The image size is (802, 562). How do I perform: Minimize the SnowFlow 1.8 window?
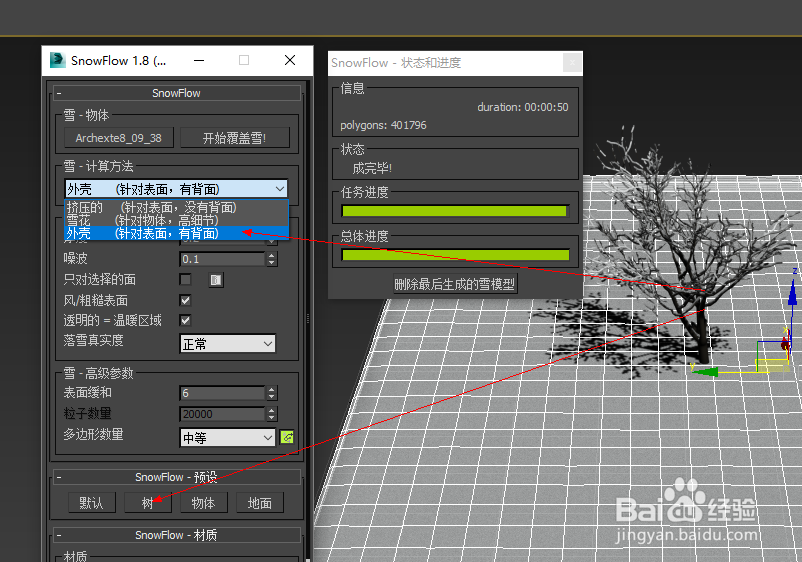199,60
